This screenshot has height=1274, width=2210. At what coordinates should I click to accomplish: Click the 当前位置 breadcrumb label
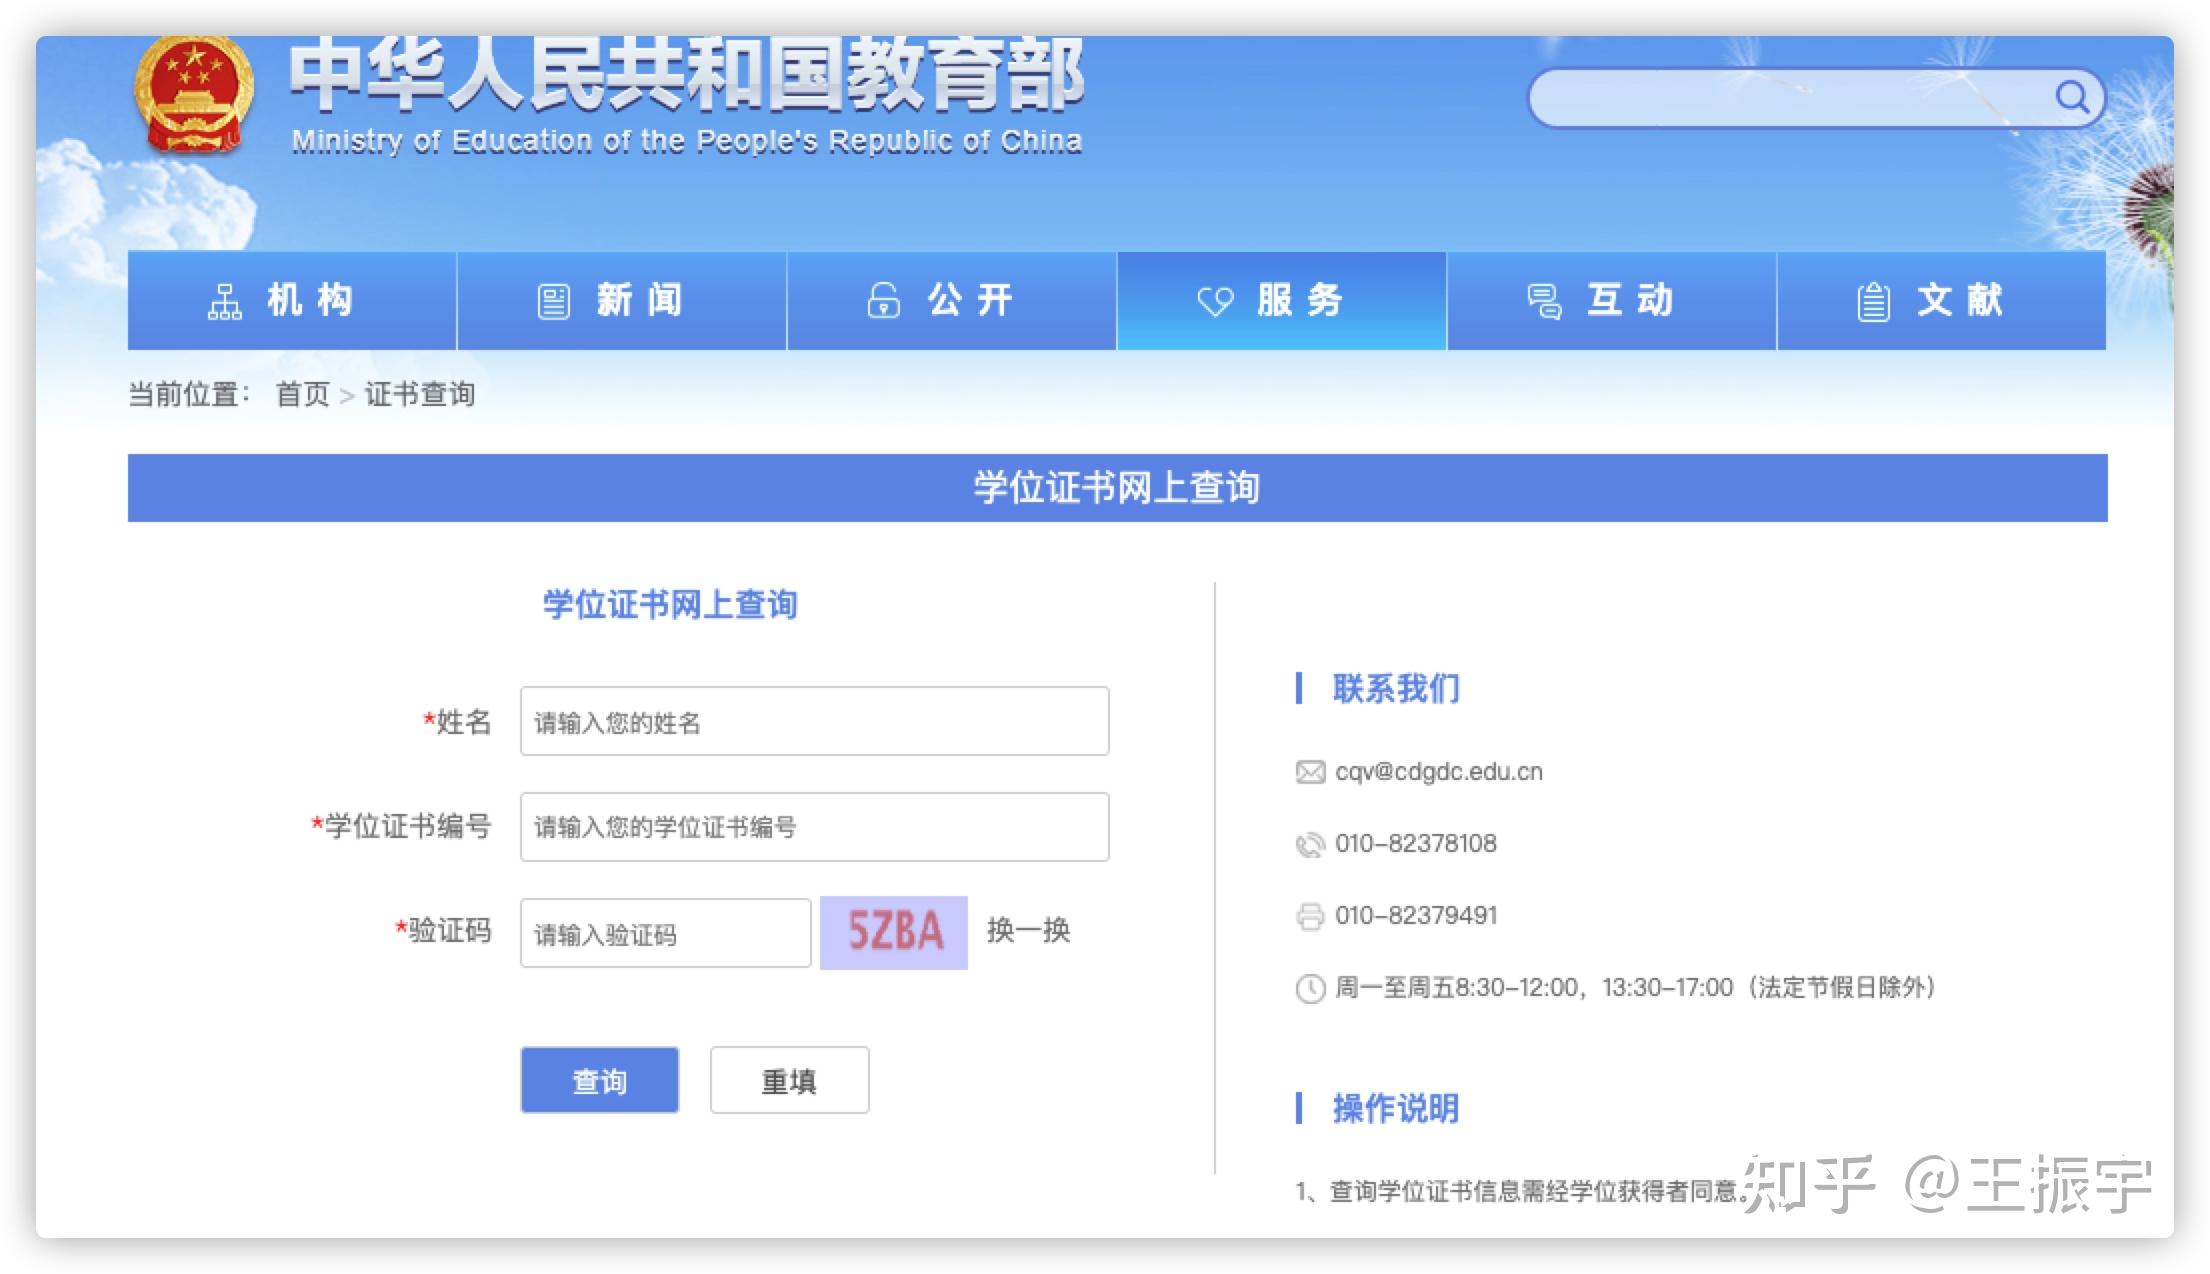tap(189, 394)
